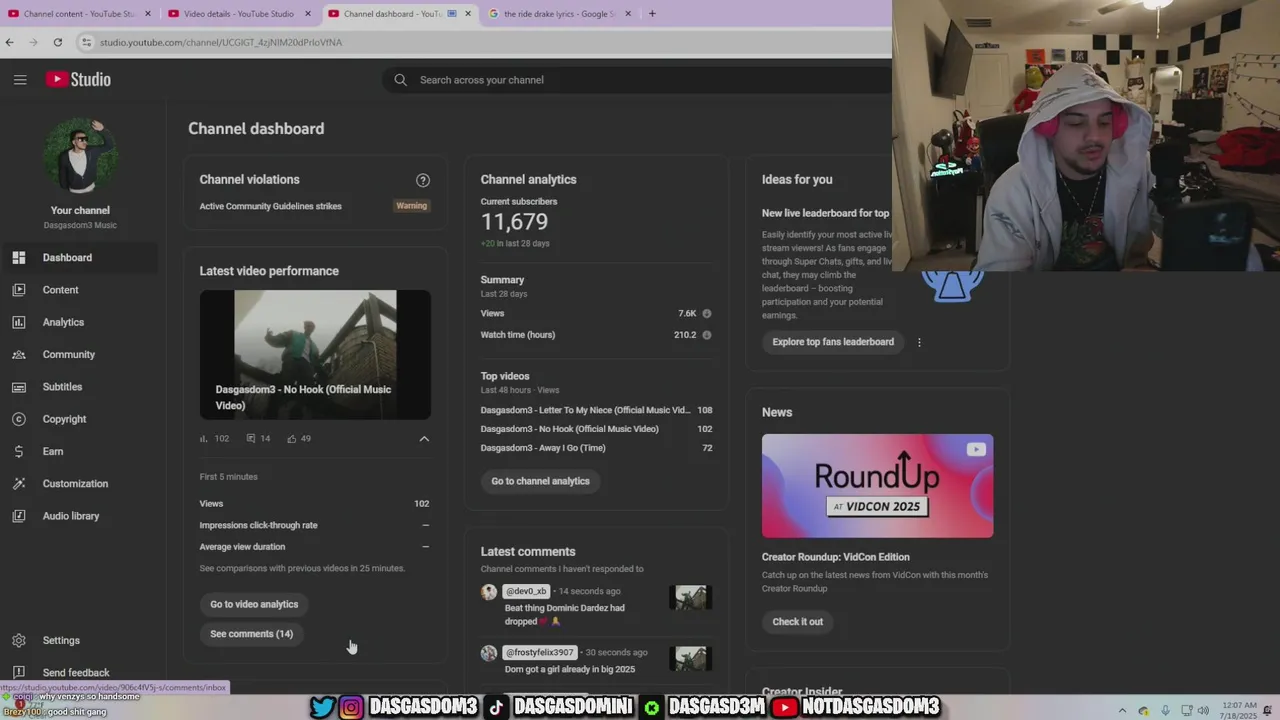Click the address bar URL
1280x720 pixels.
click(x=221, y=42)
